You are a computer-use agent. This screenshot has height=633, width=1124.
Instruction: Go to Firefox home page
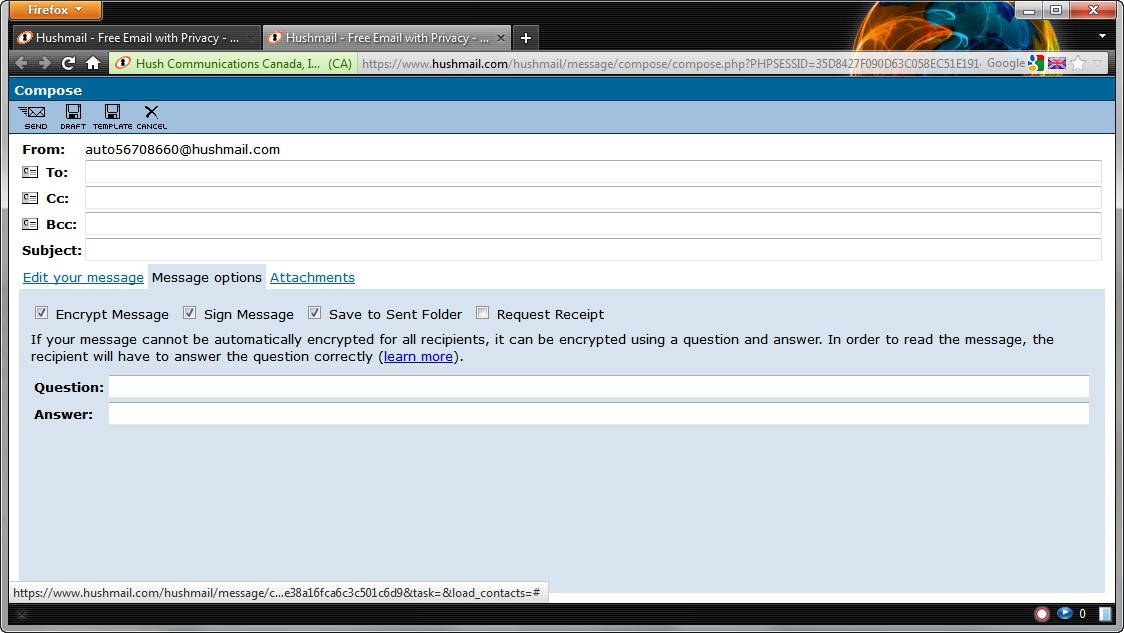93,63
